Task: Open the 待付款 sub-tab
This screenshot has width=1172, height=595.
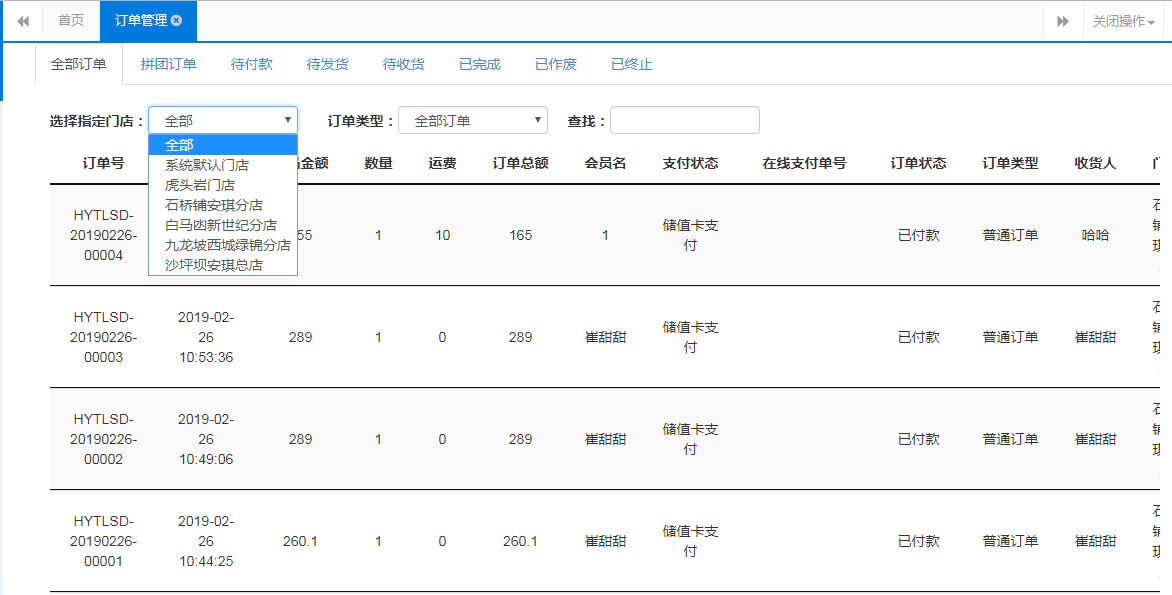Action: [252, 64]
